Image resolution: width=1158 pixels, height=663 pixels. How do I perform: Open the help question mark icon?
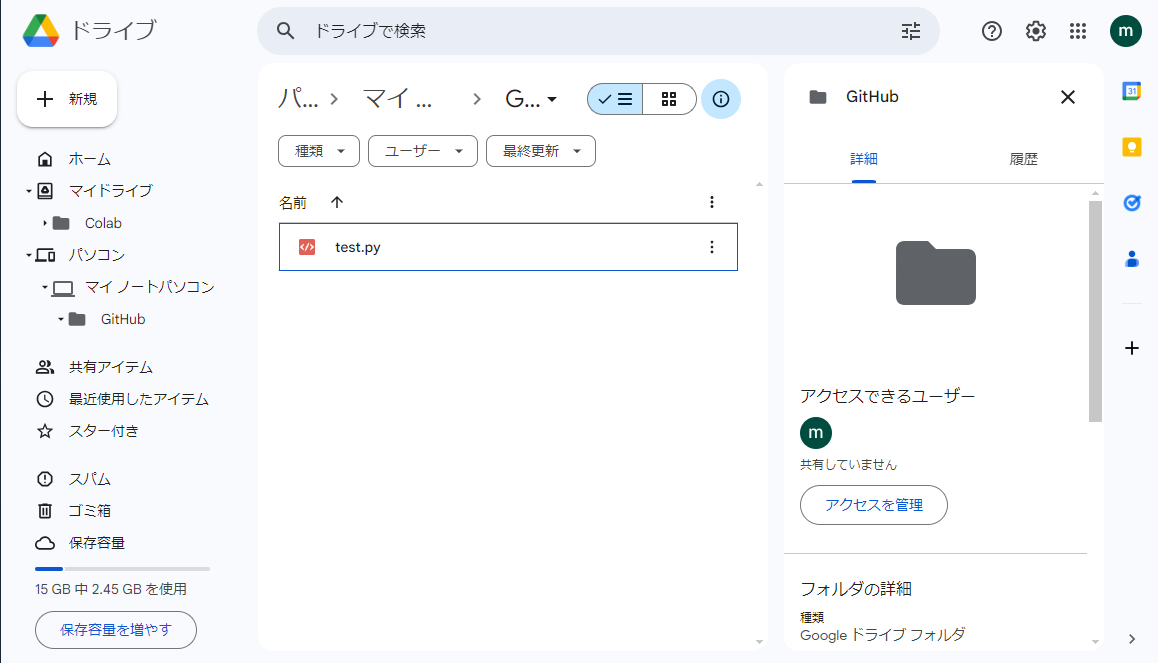991,31
